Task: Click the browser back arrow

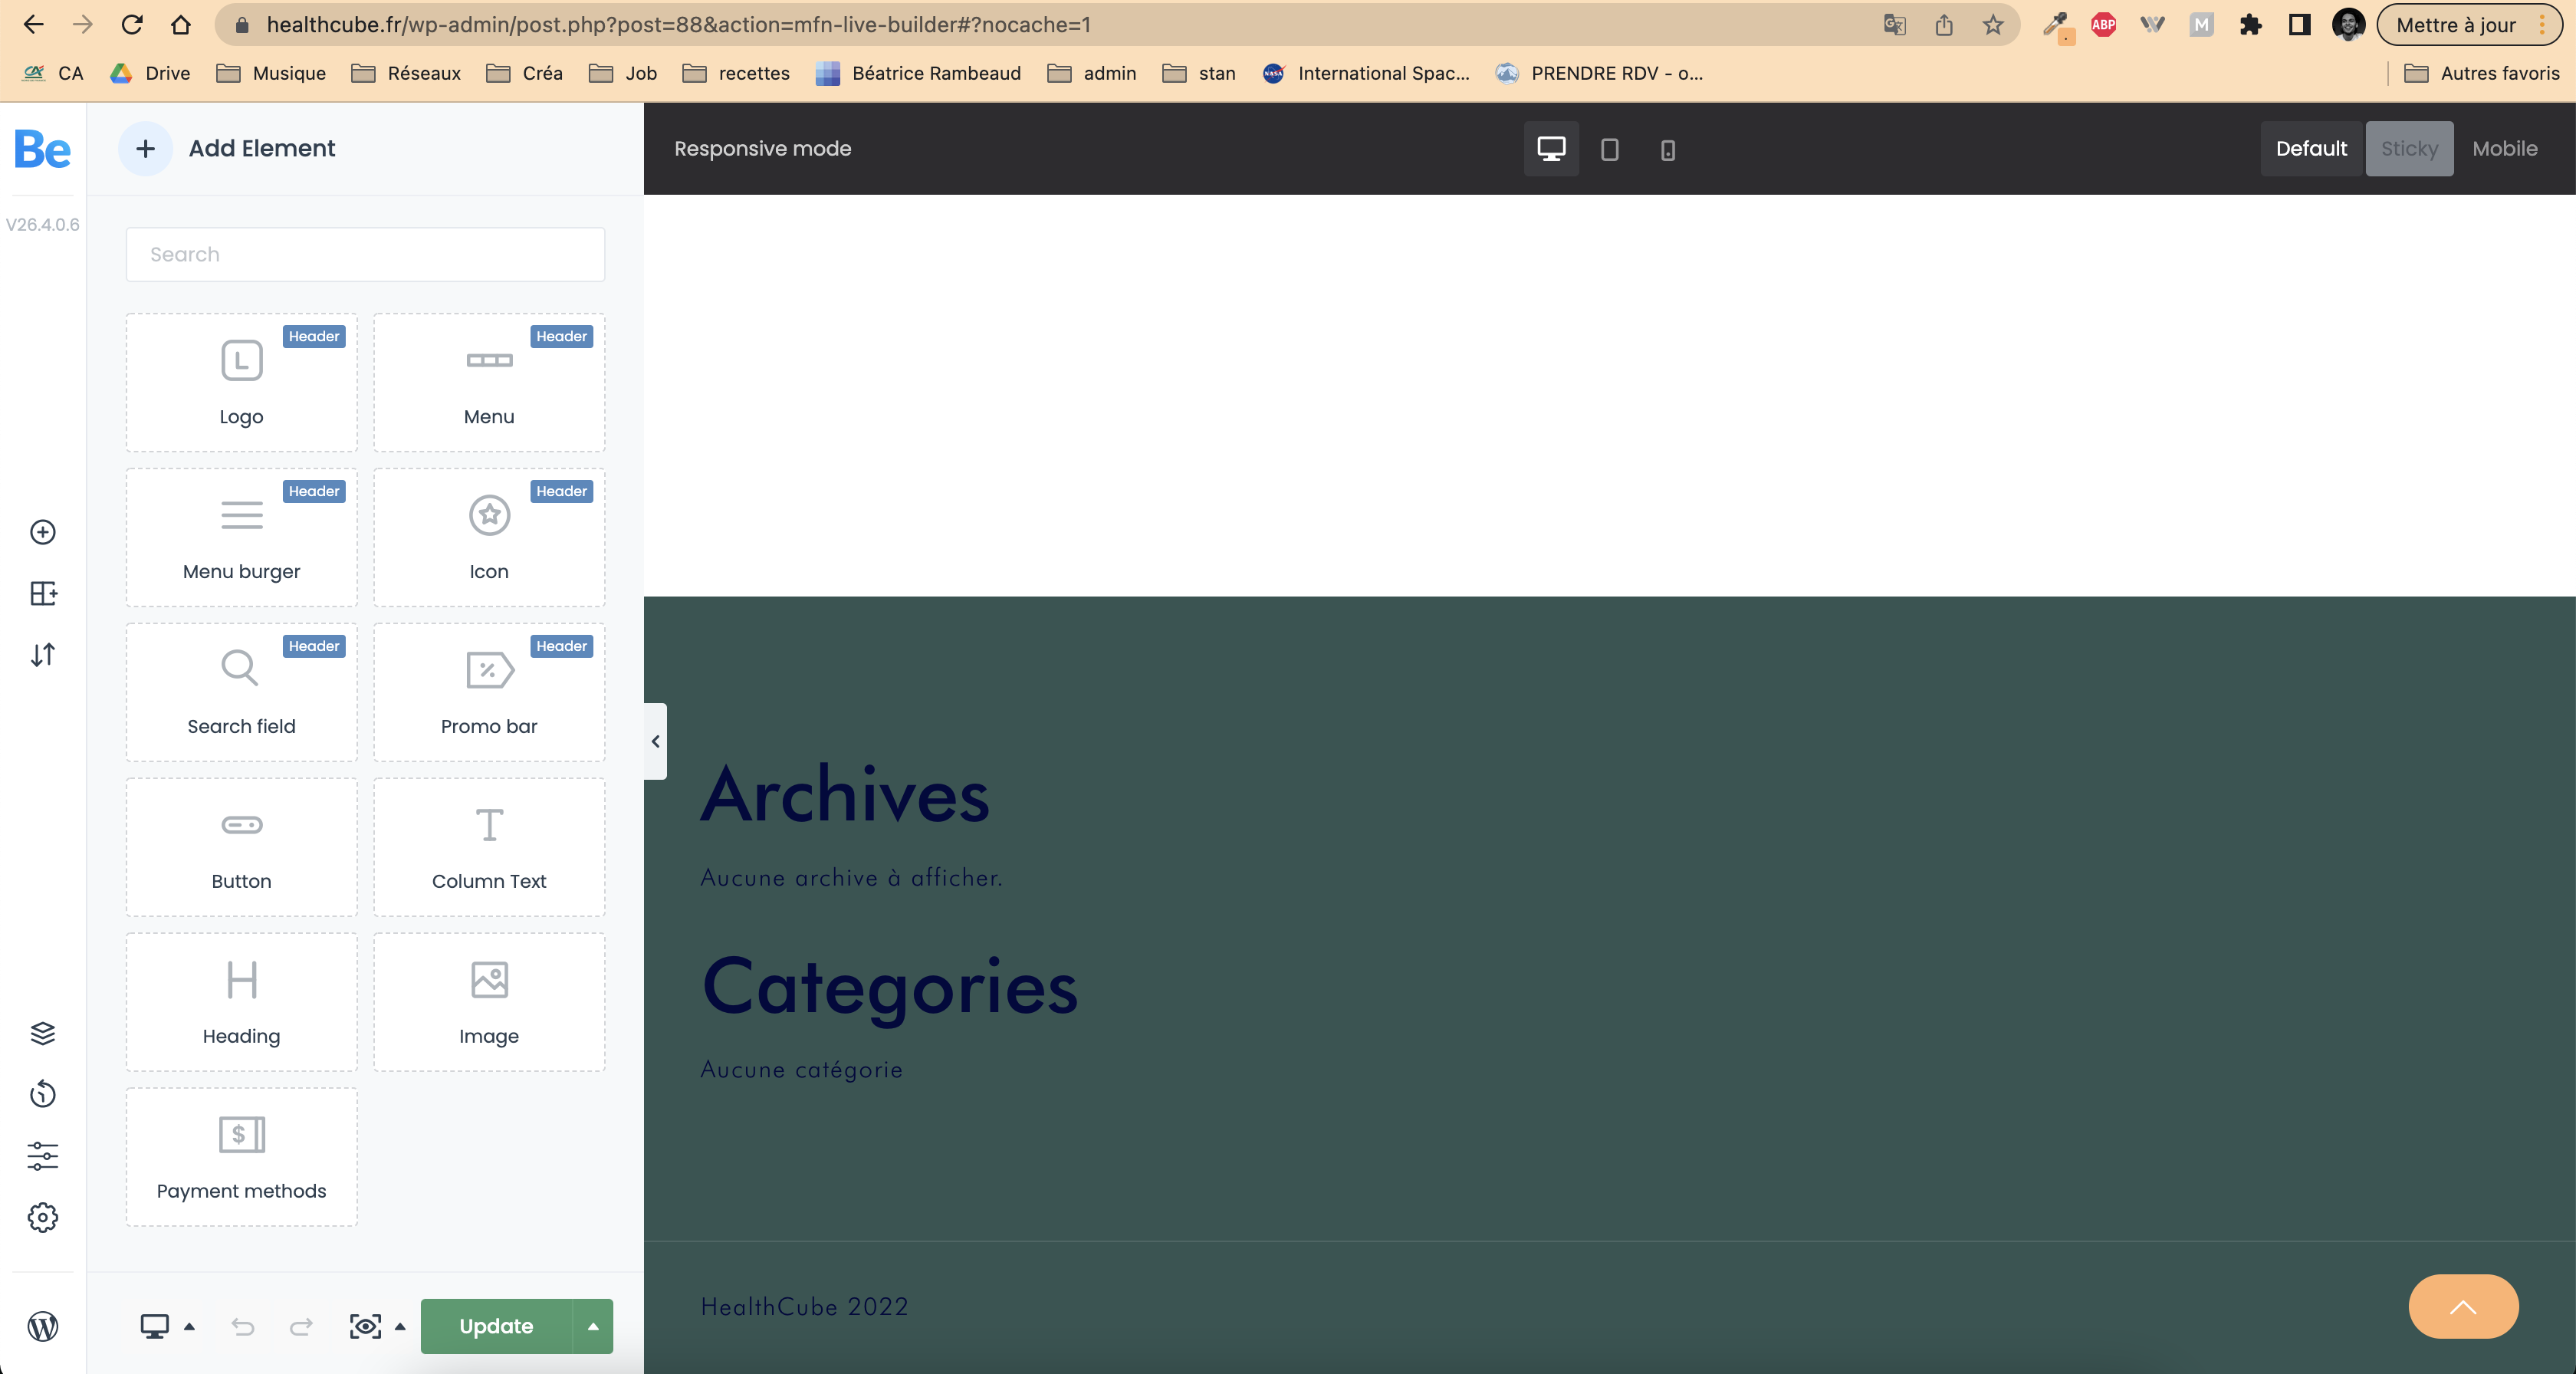Action: (33, 25)
